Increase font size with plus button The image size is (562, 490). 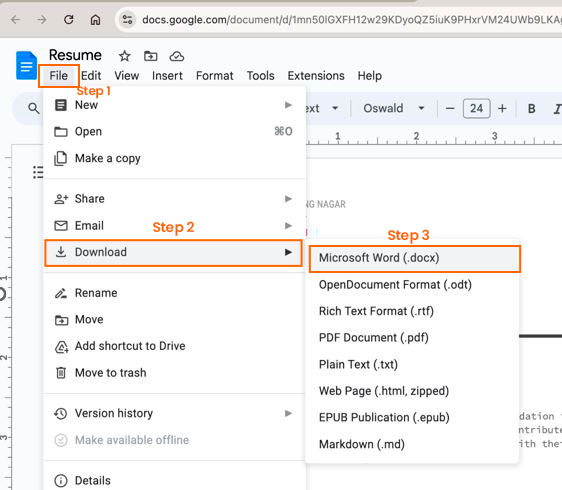(502, 108)
